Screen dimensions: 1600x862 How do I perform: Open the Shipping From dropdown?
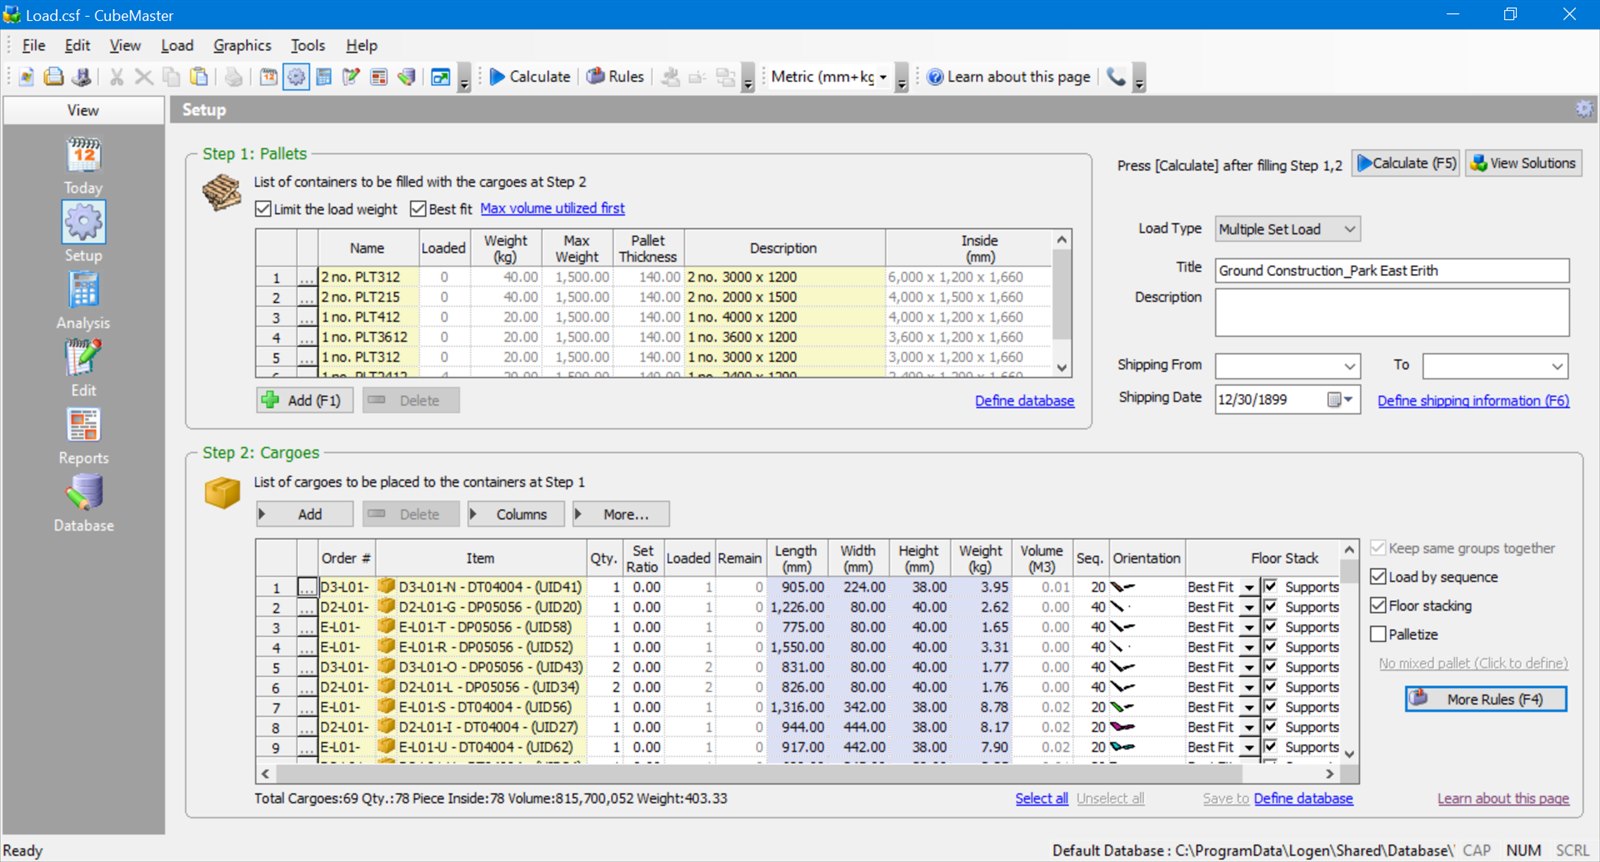[x=1350, y=366]
